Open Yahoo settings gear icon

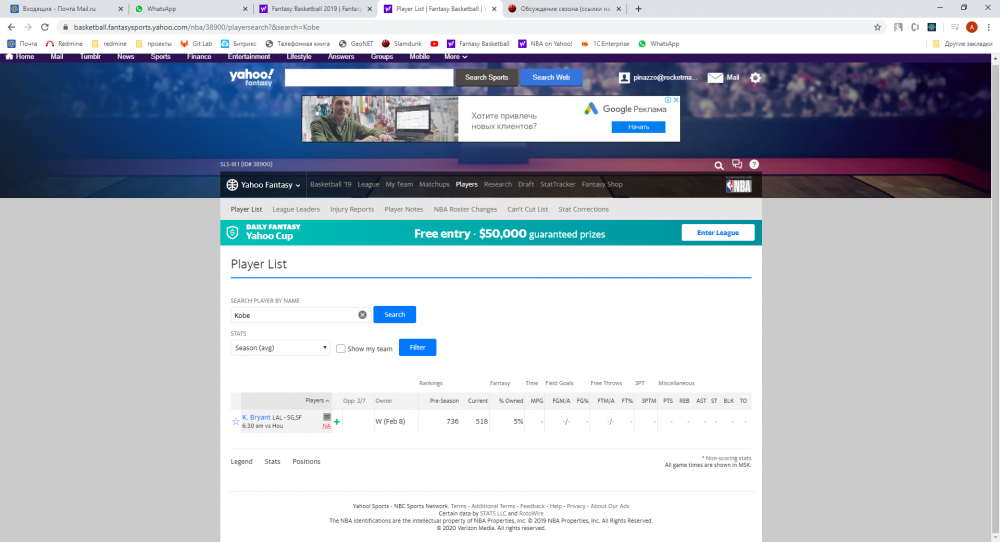tap(755, 78)
